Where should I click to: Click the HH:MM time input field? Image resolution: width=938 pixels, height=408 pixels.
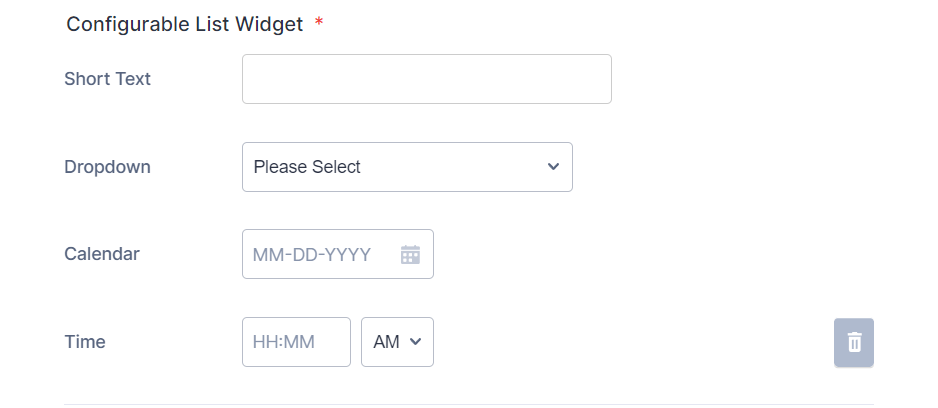[x=296, y=342]
